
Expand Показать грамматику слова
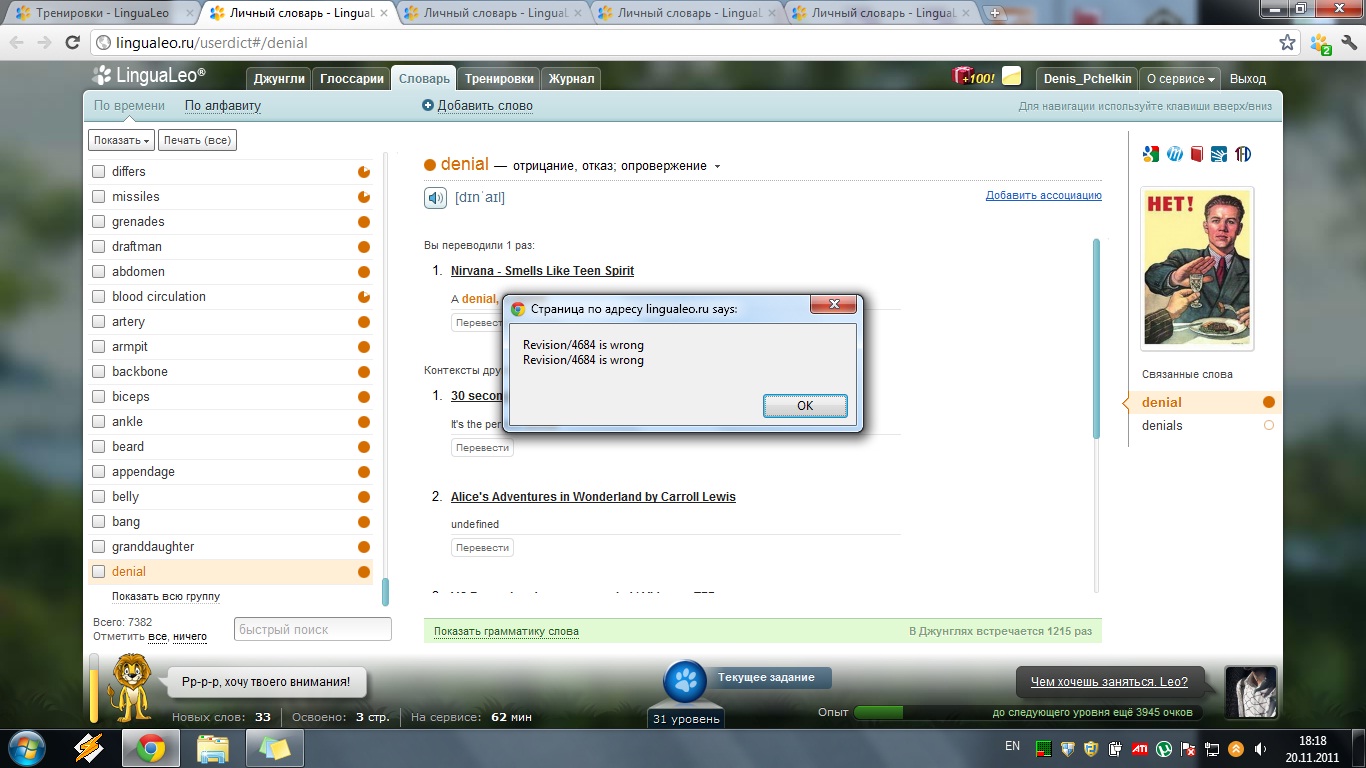pyautogui.click(x=506, y=631)
